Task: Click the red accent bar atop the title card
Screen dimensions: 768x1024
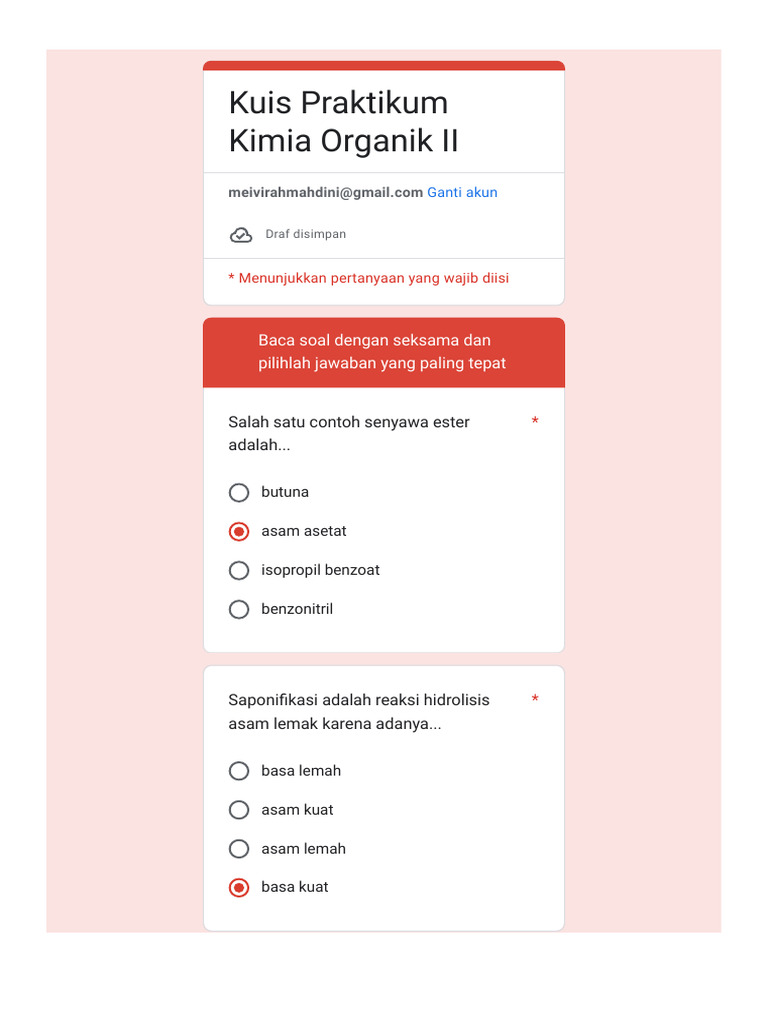Action: click(x=383, y=66)
